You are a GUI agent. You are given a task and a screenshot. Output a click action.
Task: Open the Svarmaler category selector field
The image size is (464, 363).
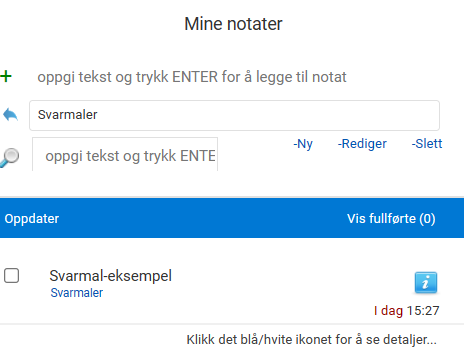tap(234, 115)
